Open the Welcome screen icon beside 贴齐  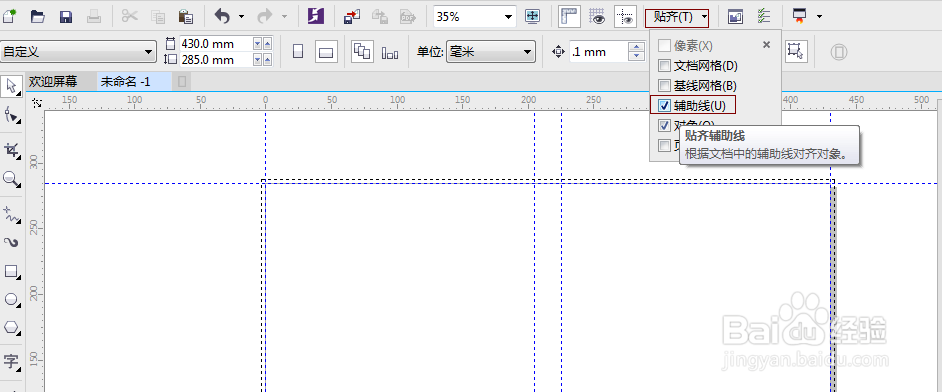[x=735, y=17]
